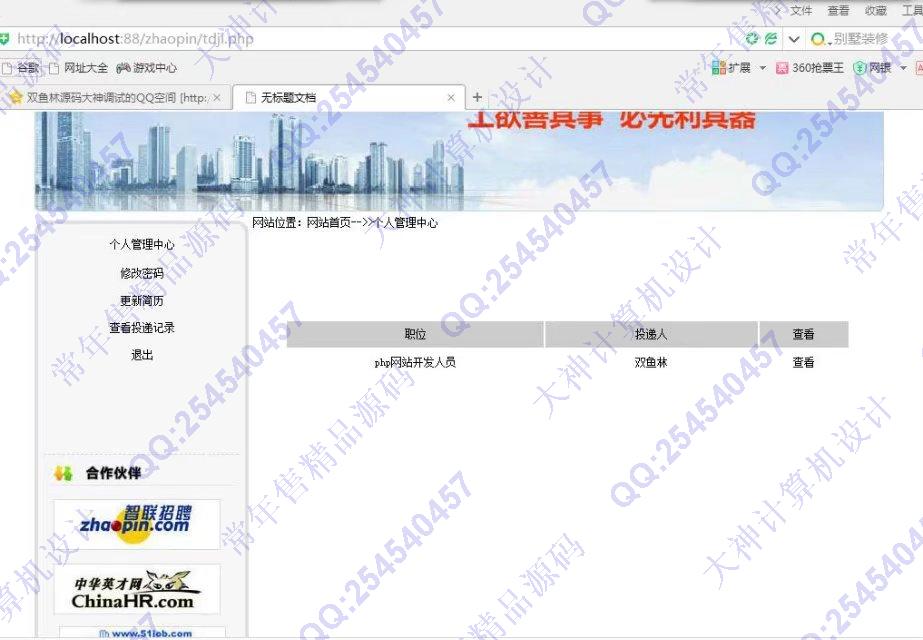Open the www.51job.com partner logo

pos(142,633)
